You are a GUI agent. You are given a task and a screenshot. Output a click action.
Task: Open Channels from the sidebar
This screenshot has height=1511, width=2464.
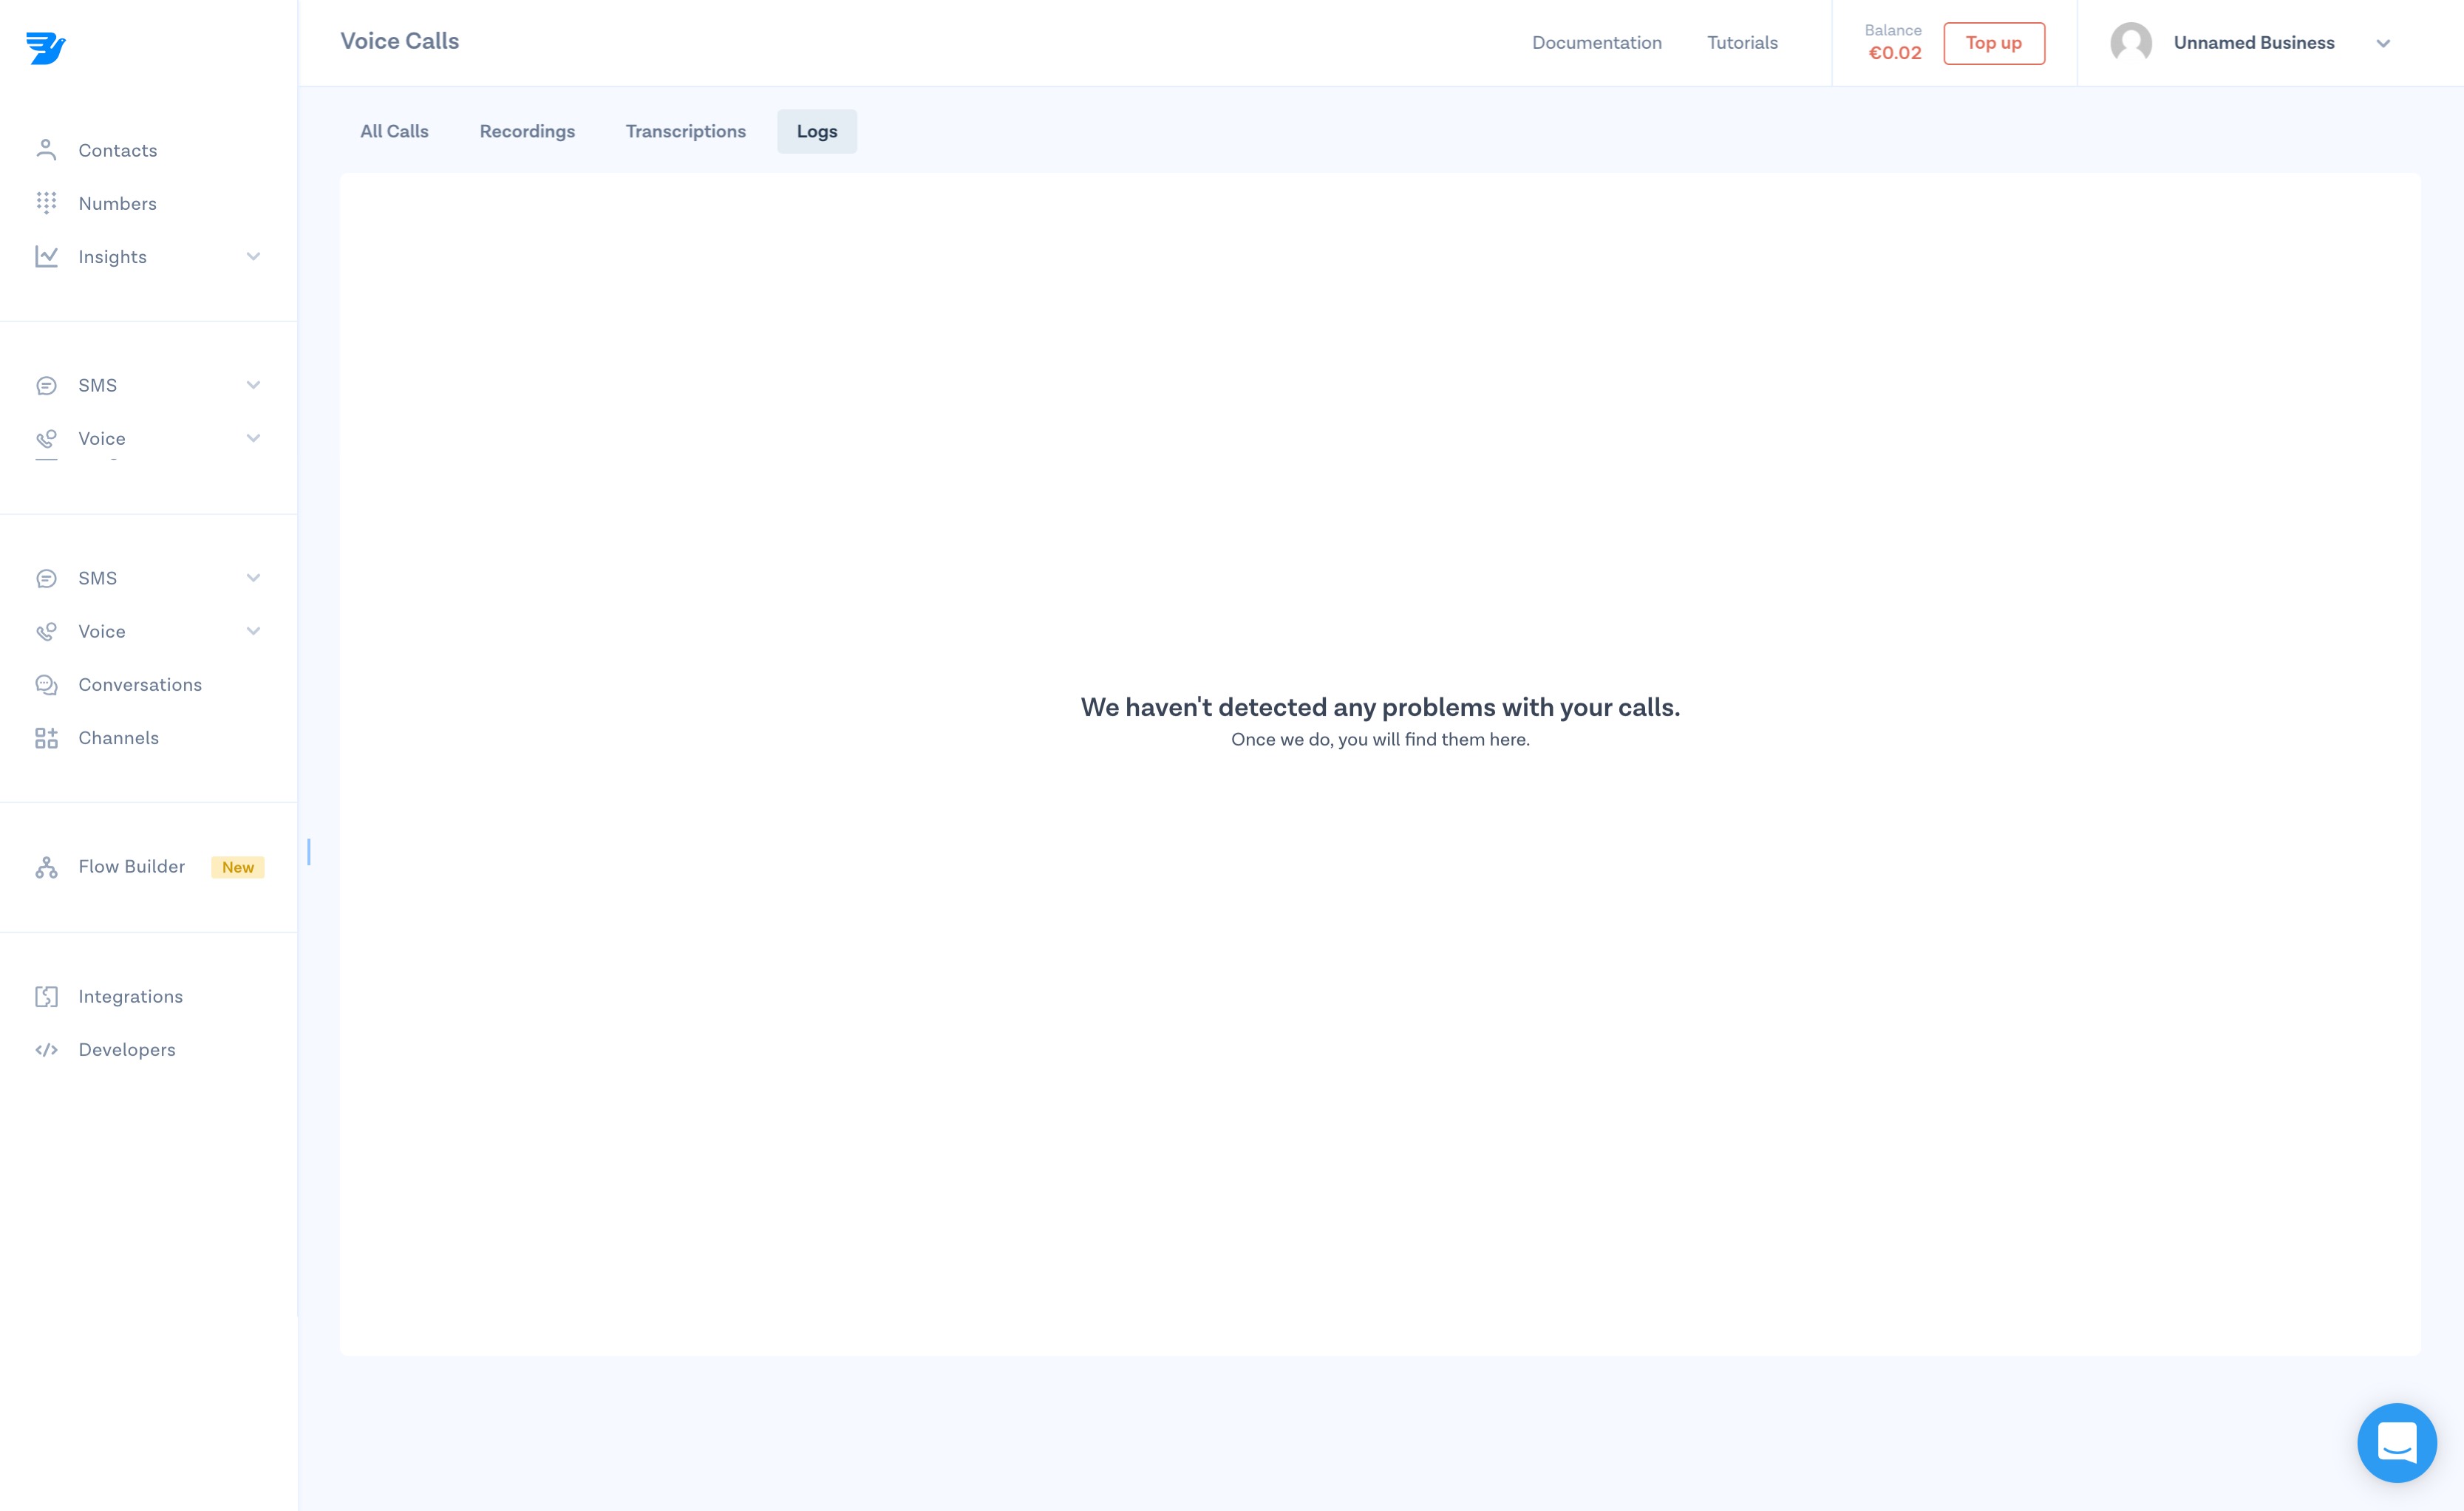[119, 738]
